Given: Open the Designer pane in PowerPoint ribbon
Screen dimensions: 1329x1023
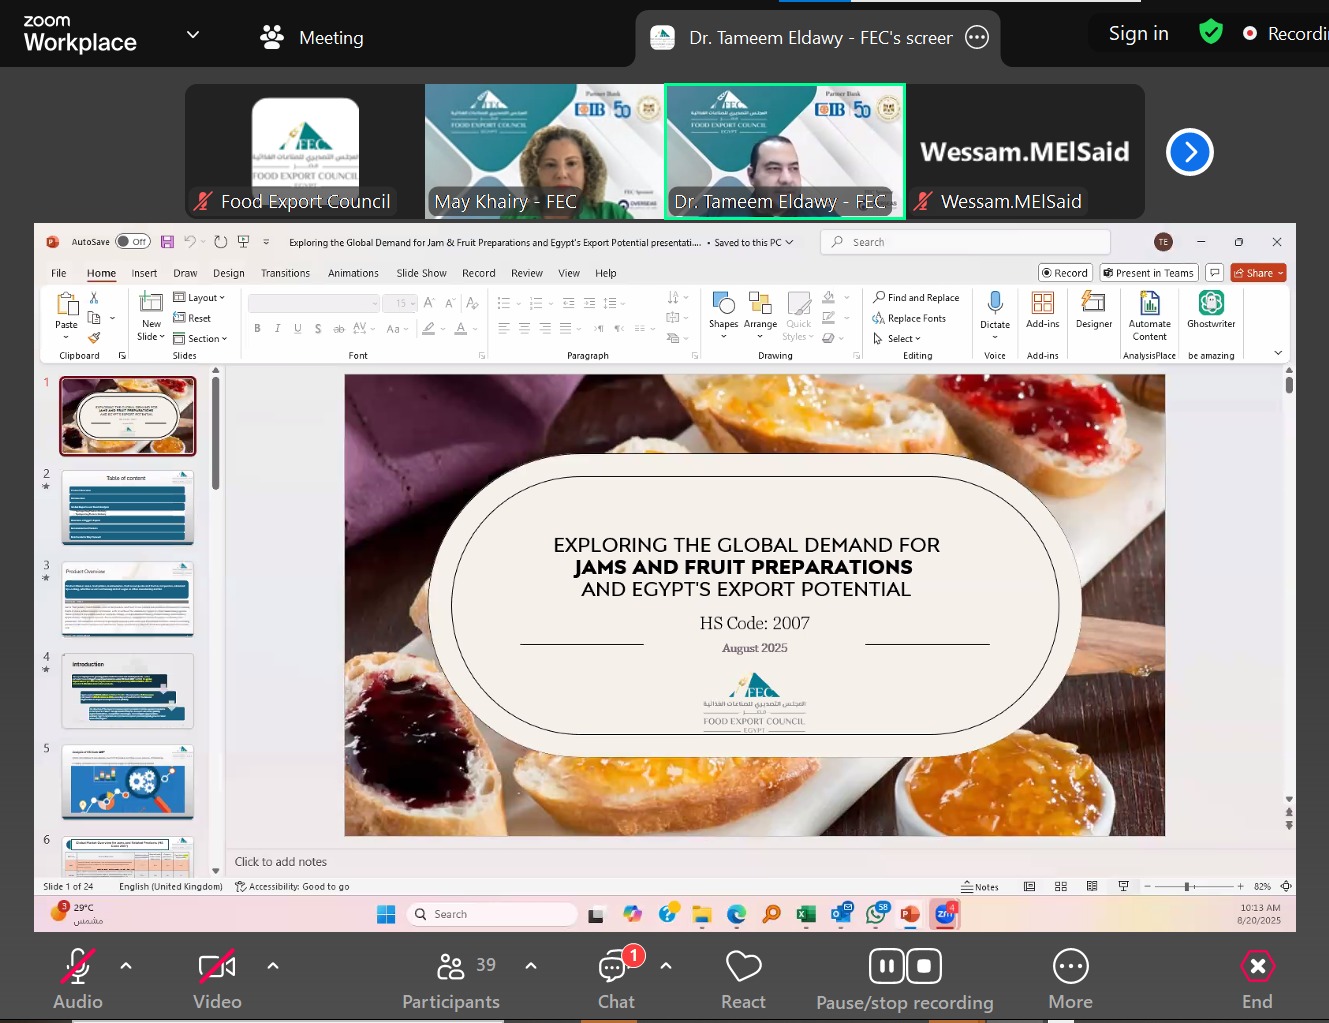Looking at the screenshot, I should tap(1093, 310).
